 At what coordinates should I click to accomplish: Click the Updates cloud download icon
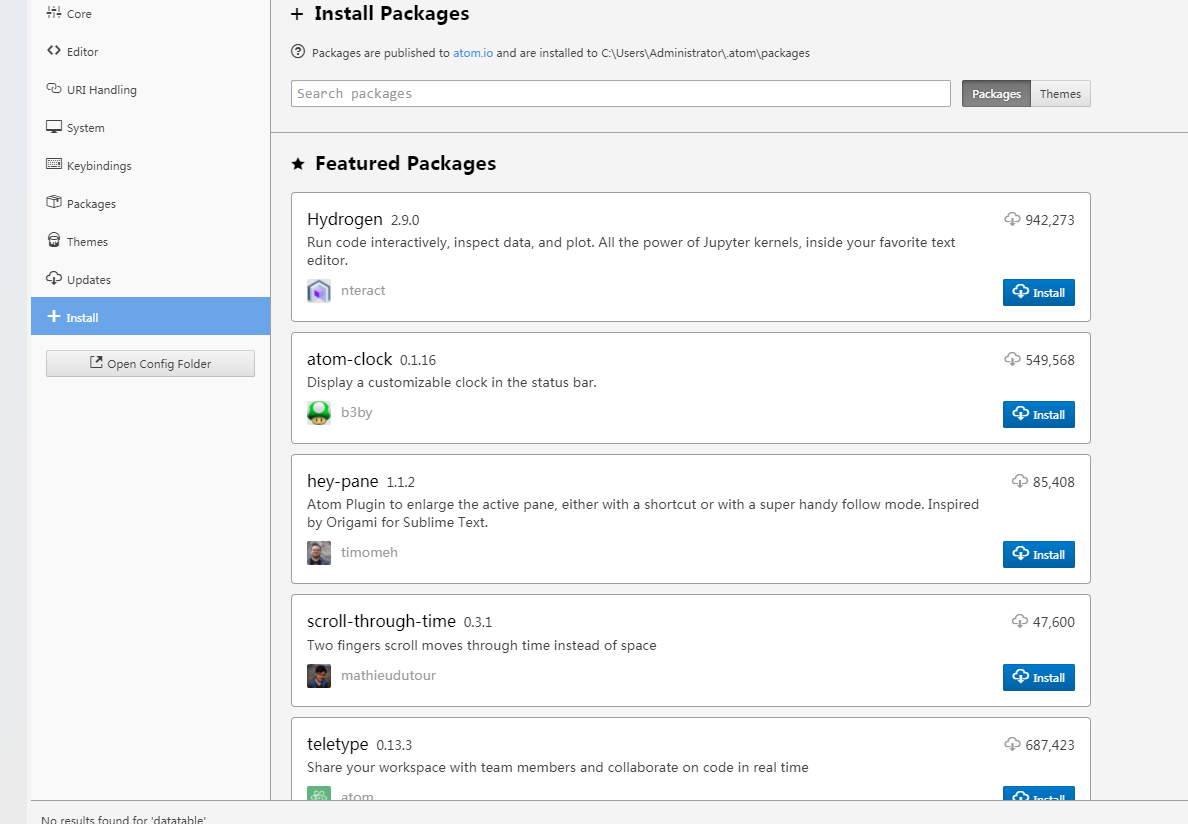coord(54,278)
